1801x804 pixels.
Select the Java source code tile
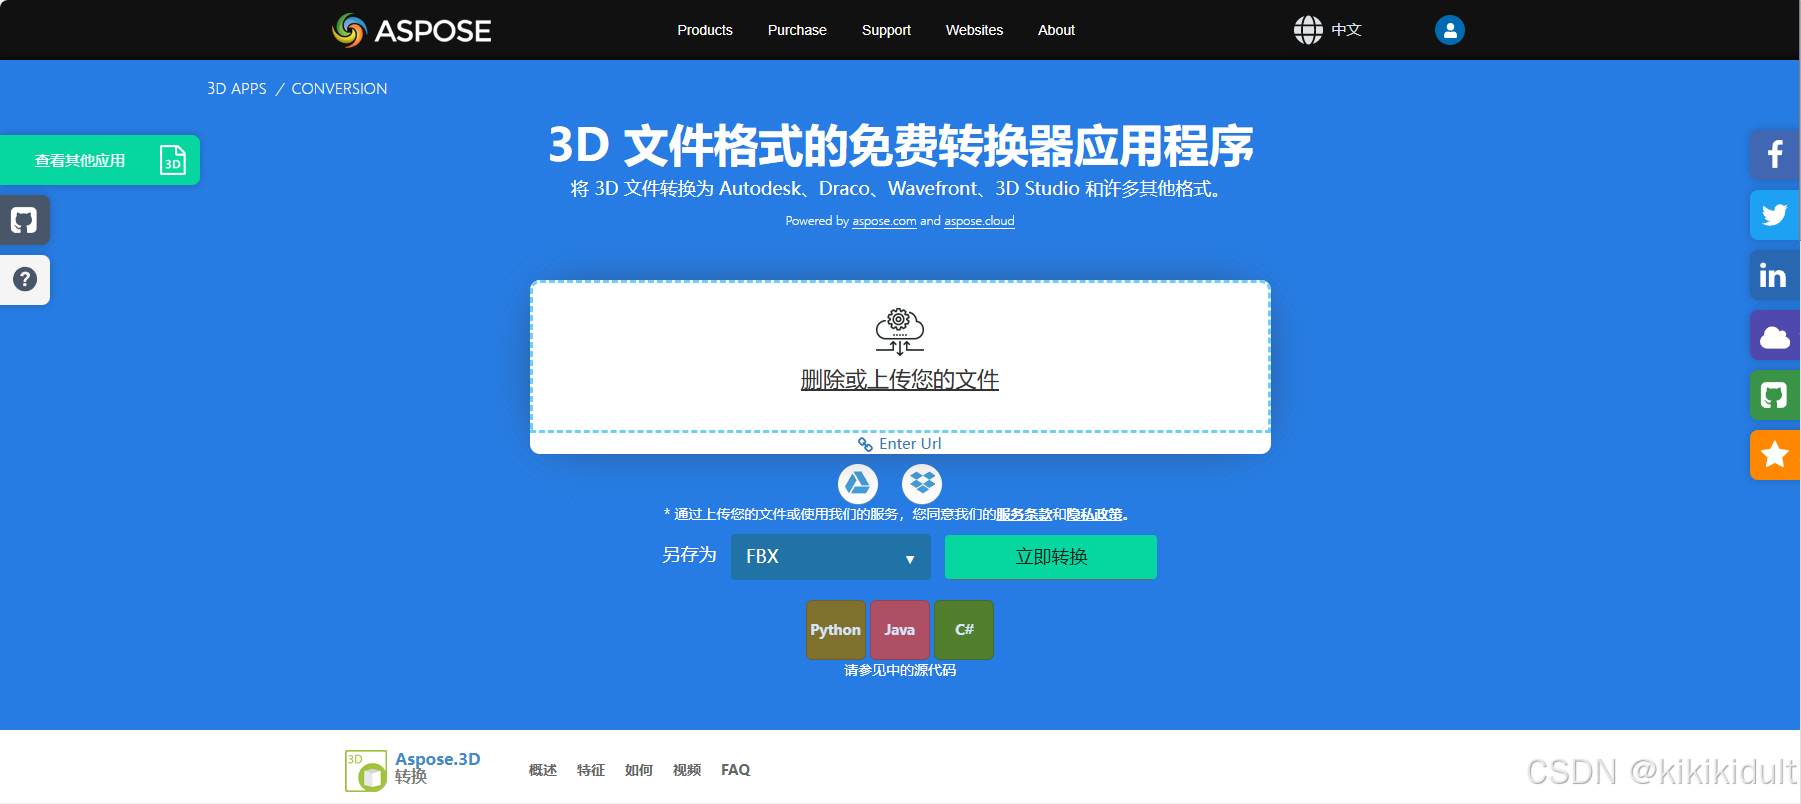(x=900, y=630)
